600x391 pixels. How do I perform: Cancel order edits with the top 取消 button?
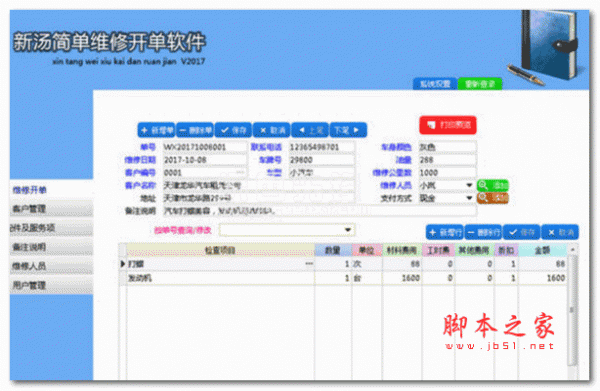pos(272,130)
